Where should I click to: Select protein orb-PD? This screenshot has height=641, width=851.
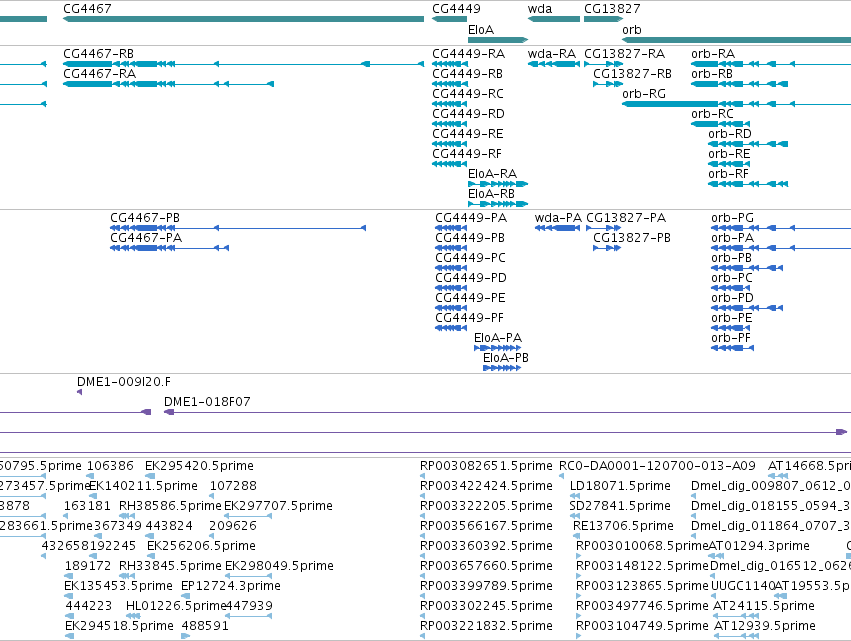747,308
